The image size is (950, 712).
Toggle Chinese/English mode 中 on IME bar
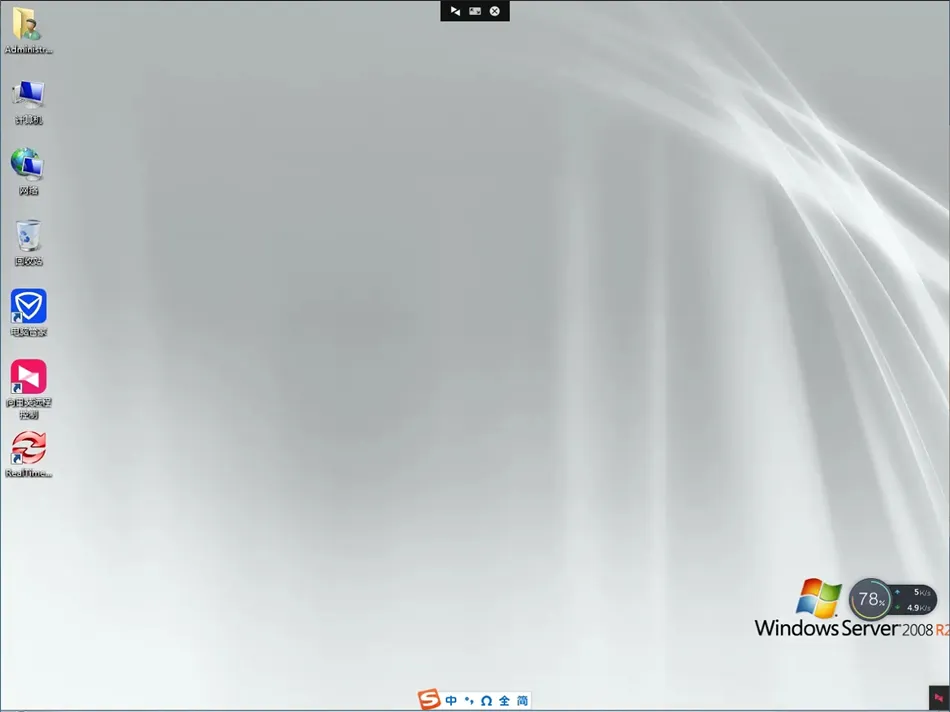click(x=451, y=700)
